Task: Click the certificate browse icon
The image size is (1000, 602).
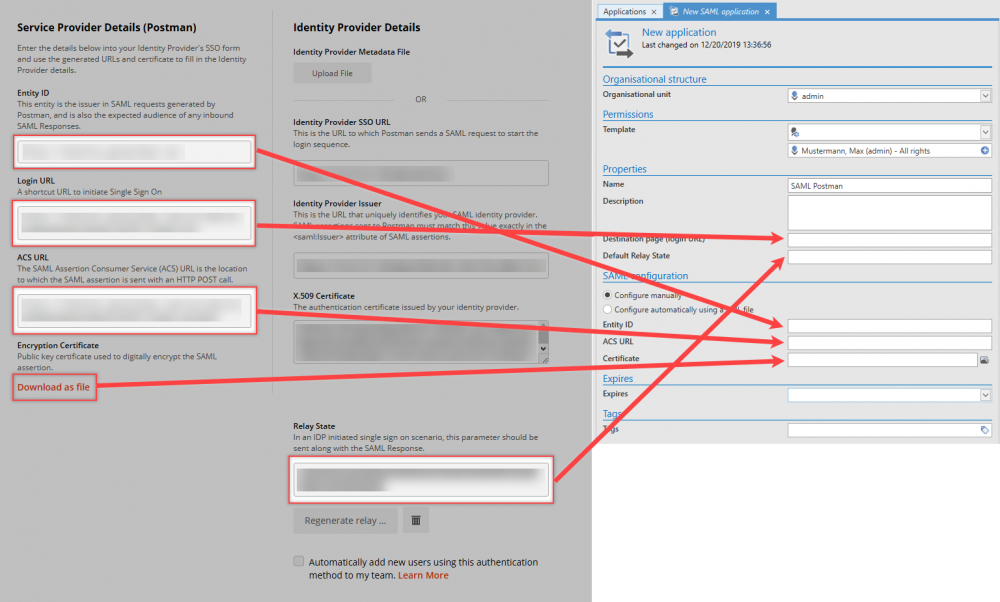Action: (984, 359)
